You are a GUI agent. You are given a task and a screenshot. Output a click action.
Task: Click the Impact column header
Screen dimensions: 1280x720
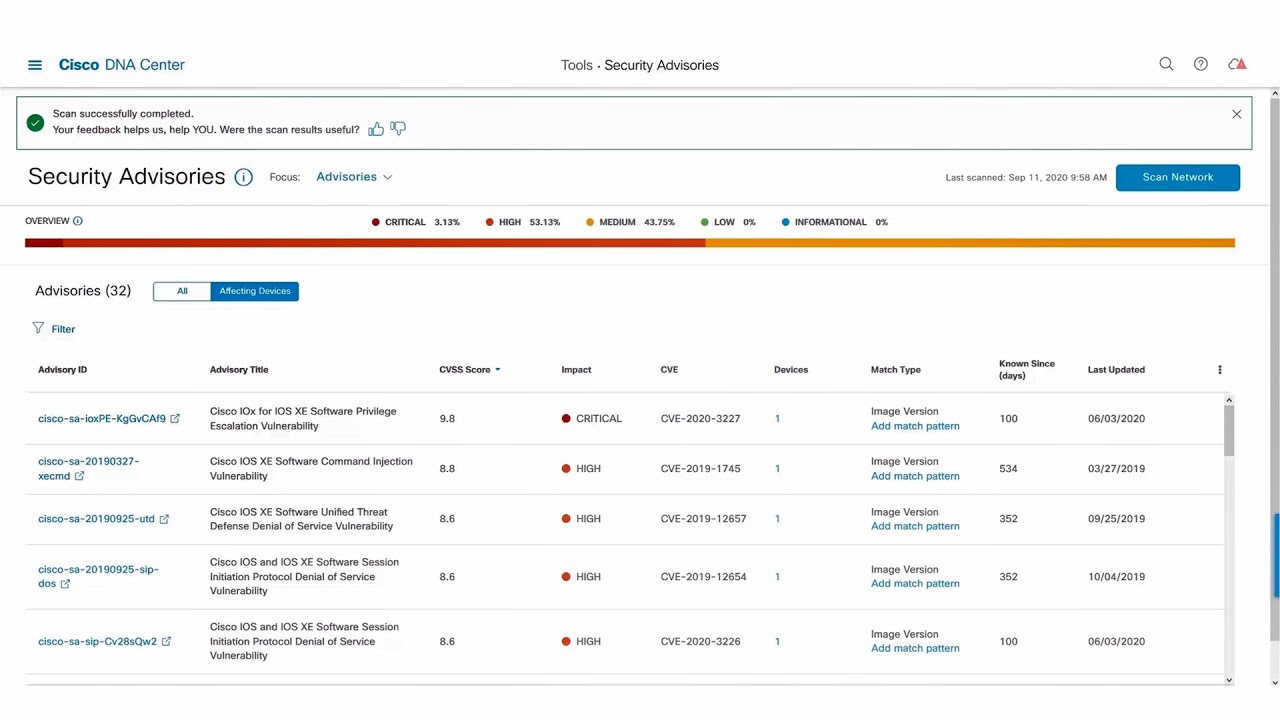coord(576,370)
